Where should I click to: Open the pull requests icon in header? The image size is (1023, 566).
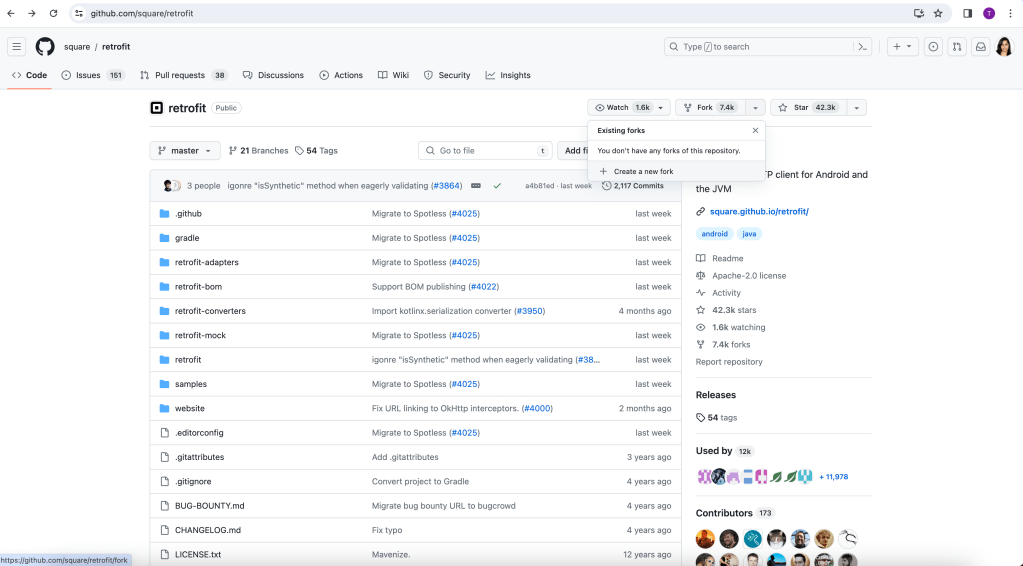tap(957, 47)
